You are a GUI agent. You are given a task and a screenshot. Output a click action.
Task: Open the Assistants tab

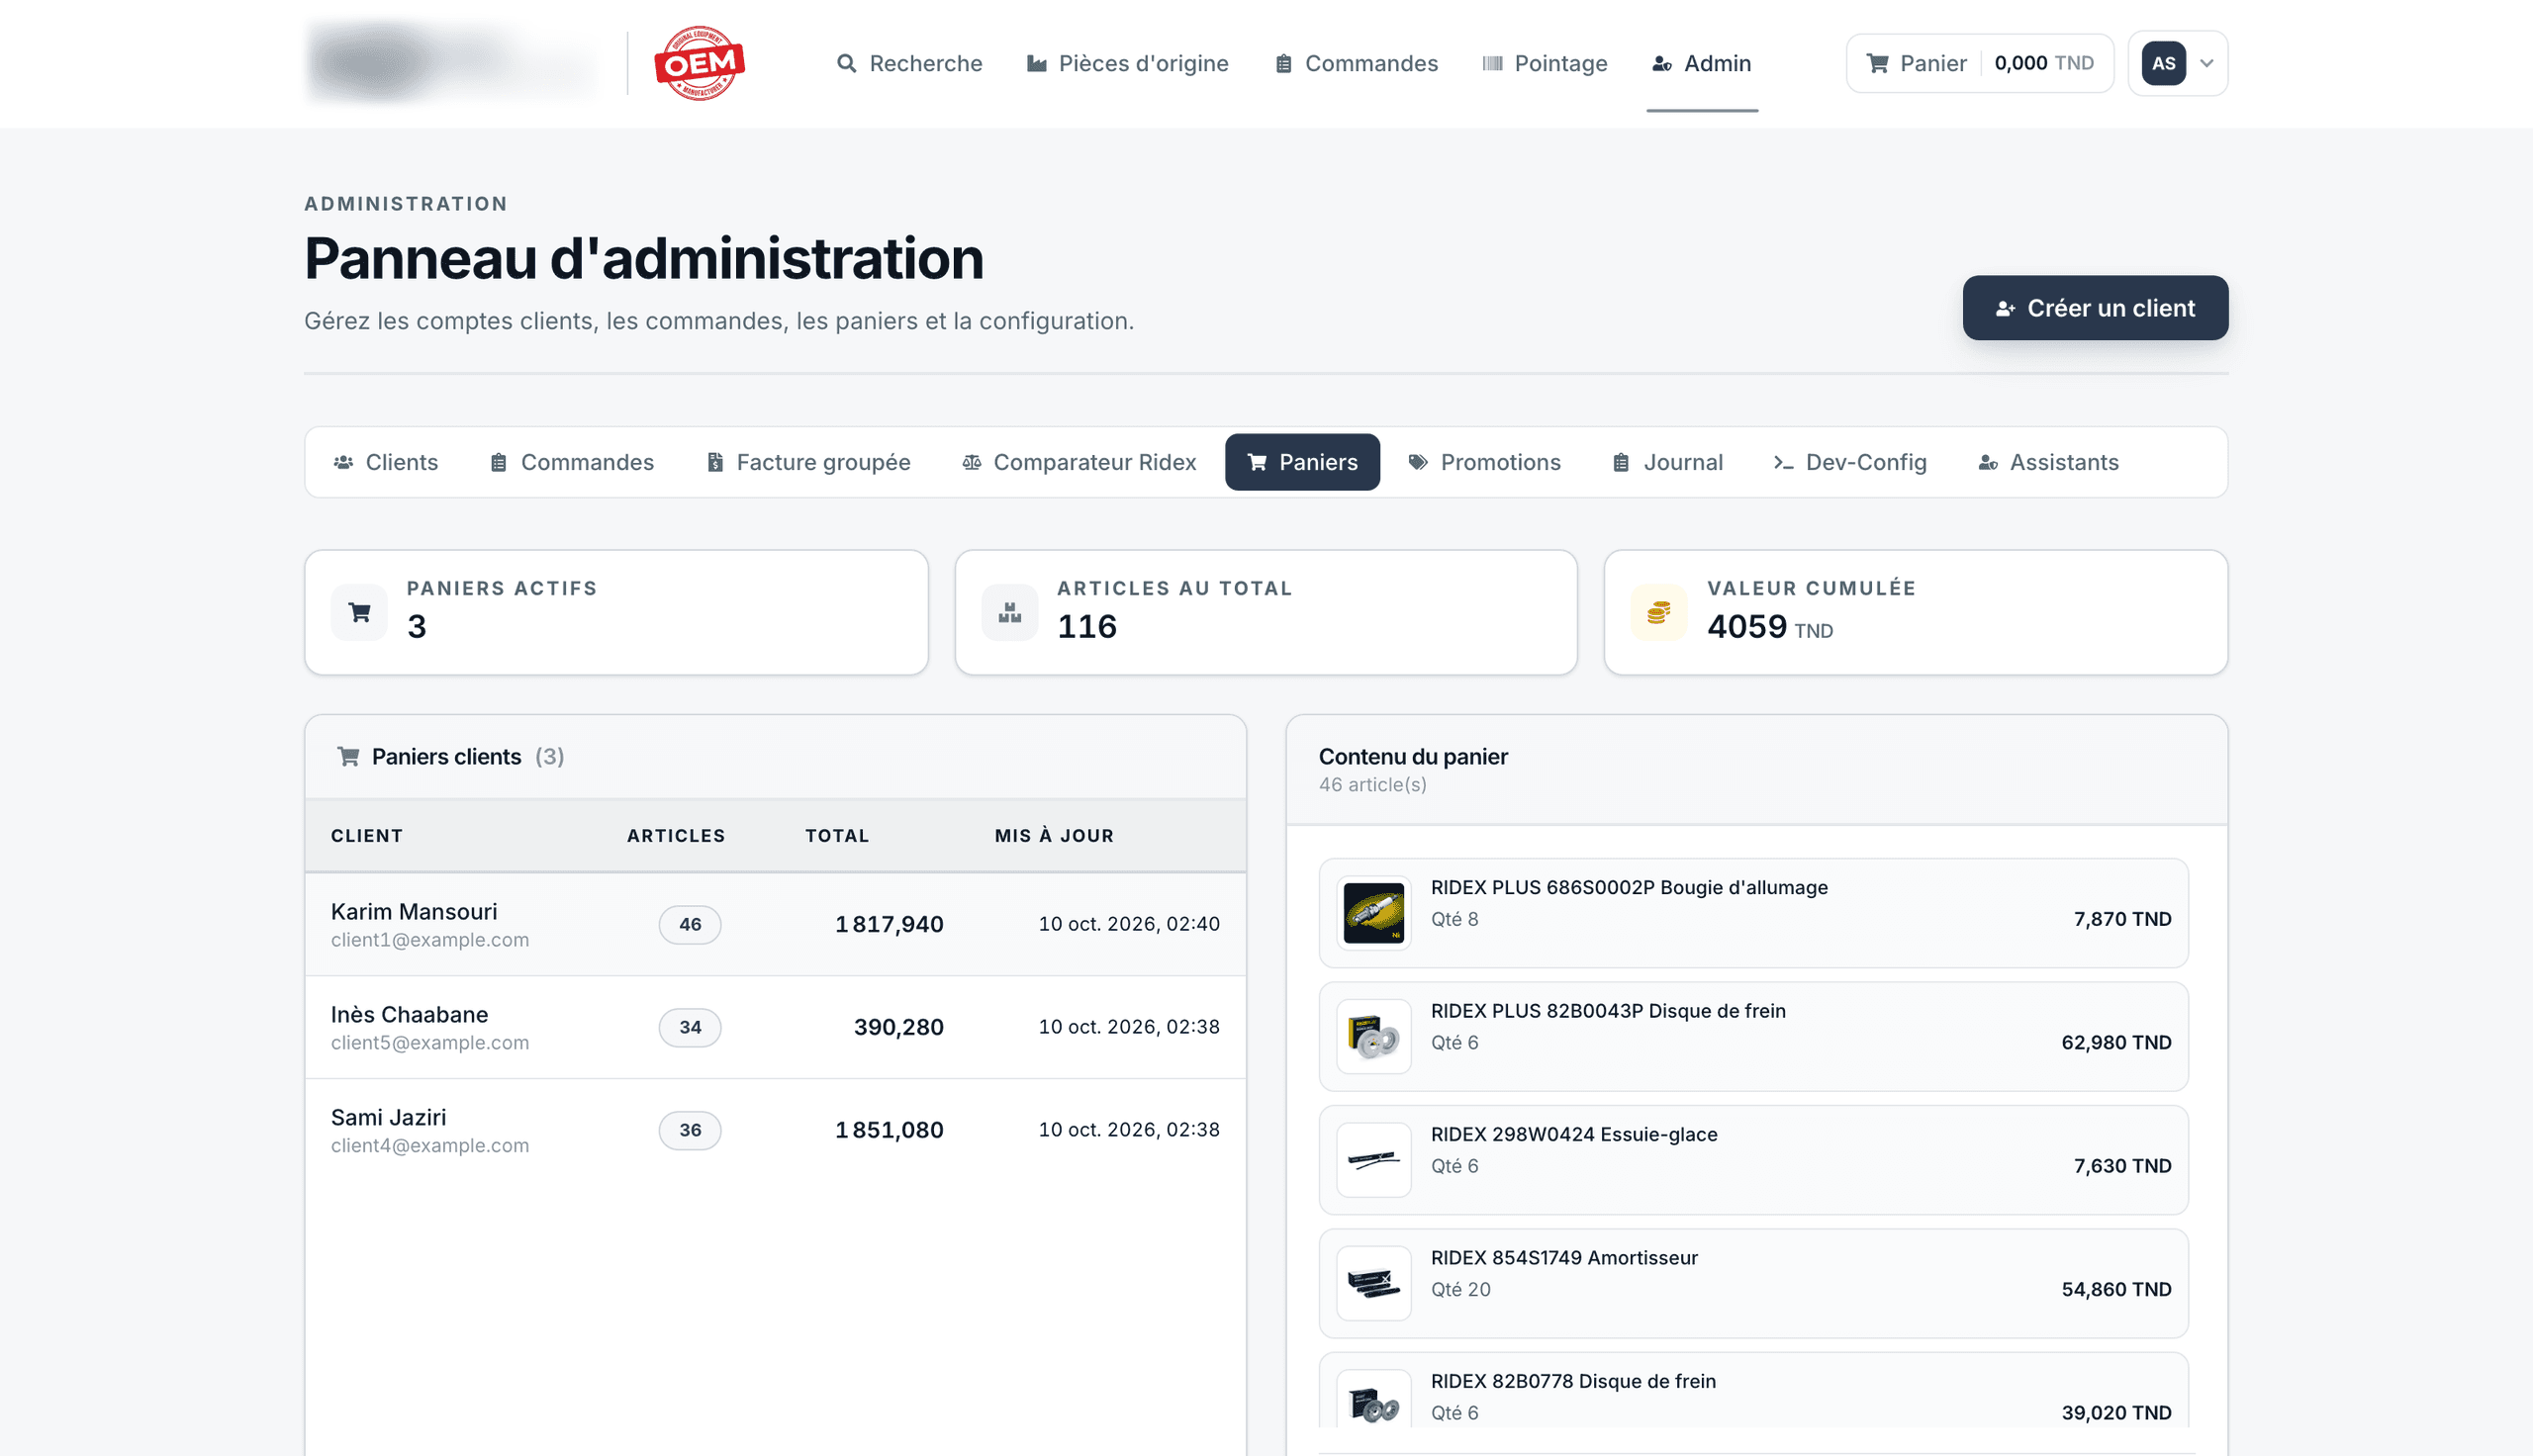tap(2049, 462)
